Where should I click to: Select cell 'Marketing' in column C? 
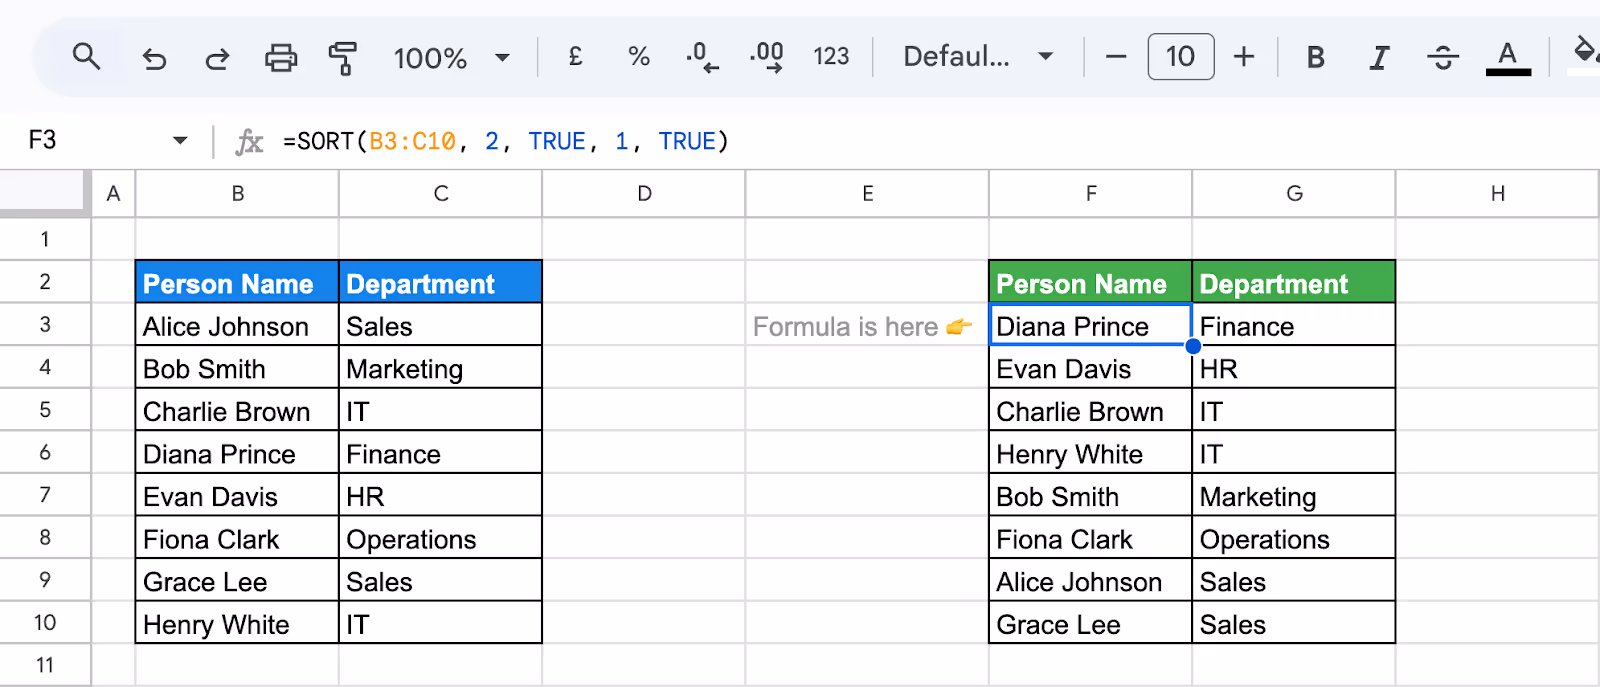(x=440, y=368)
